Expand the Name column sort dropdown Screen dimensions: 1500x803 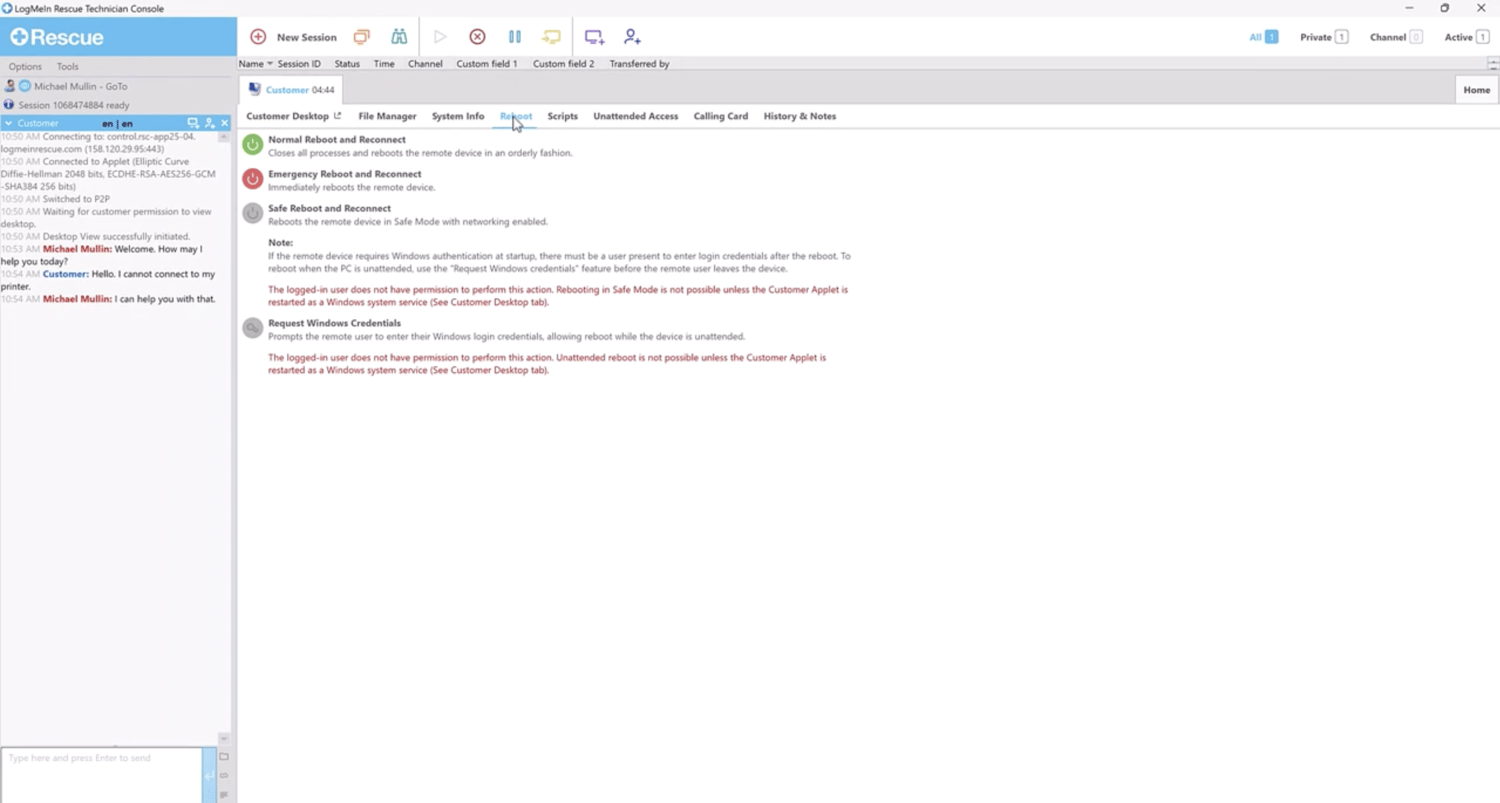click(x=270, y=64)
